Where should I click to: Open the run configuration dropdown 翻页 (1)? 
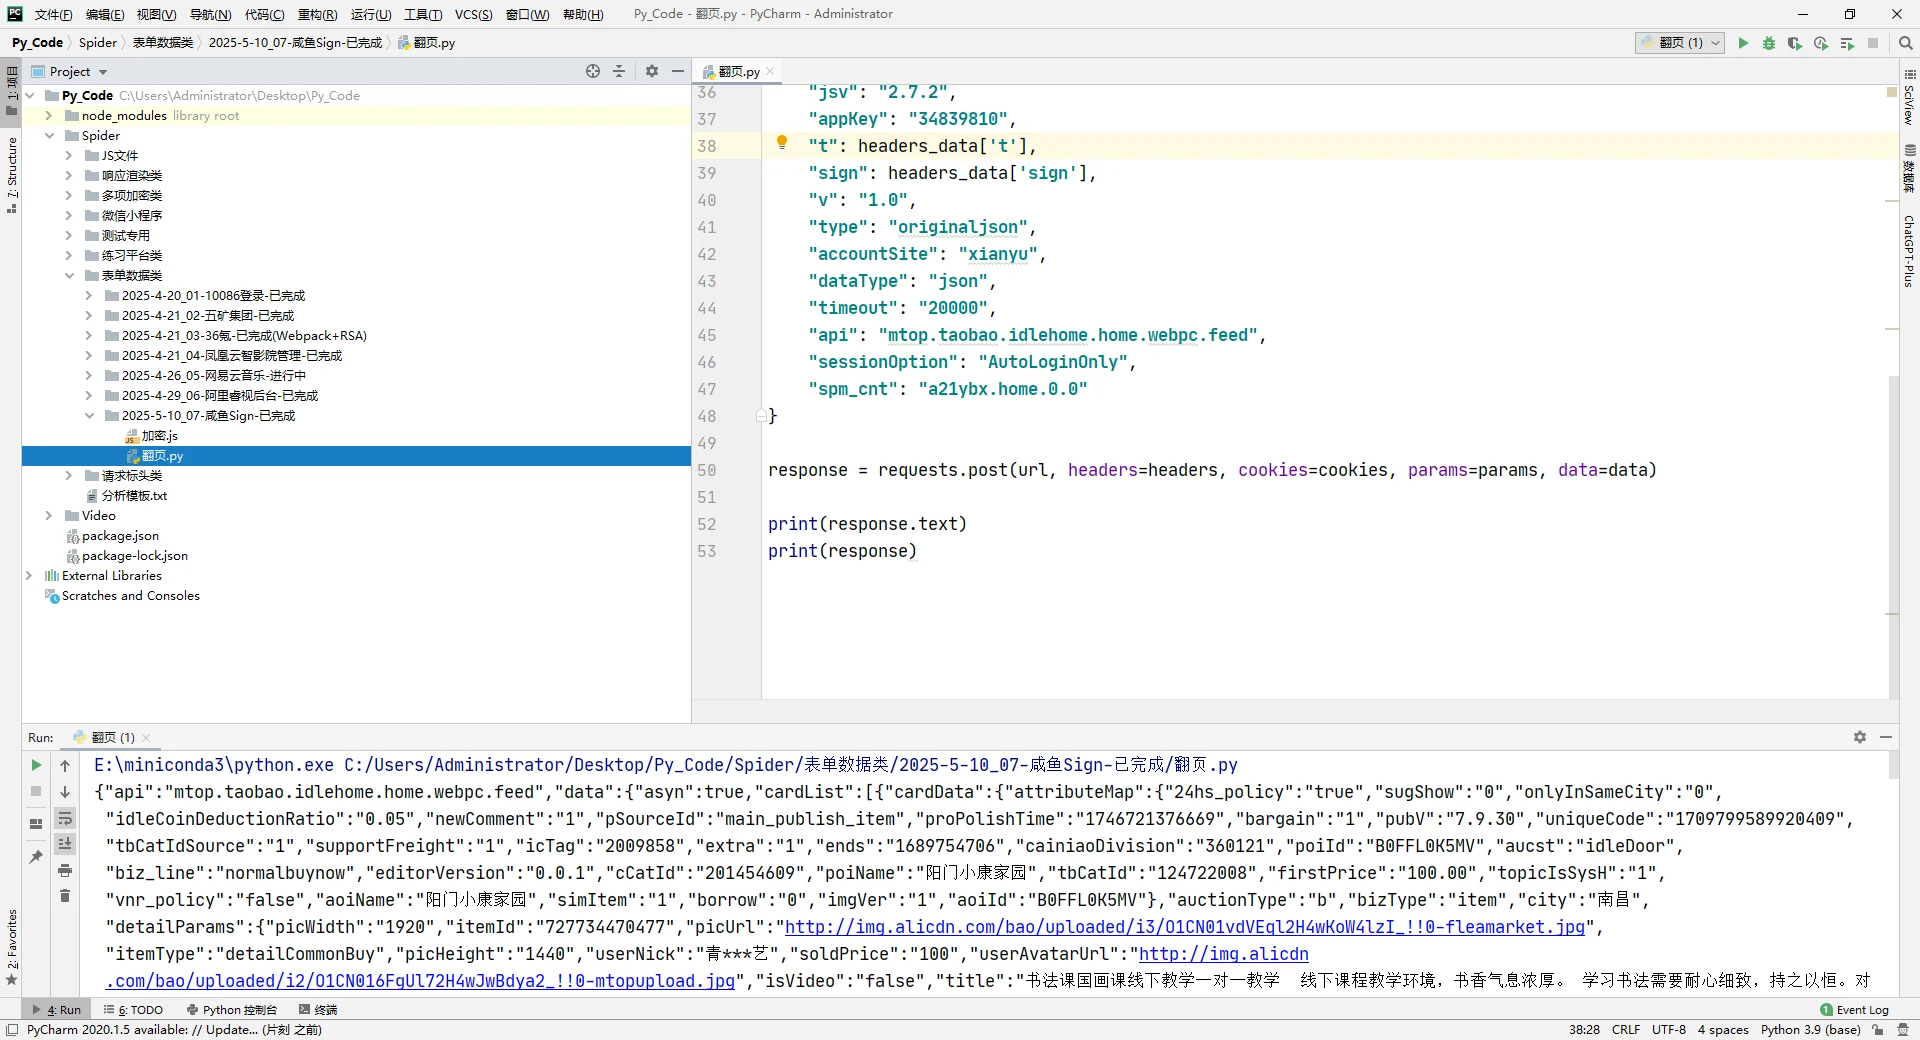(x=1680, y=43)
